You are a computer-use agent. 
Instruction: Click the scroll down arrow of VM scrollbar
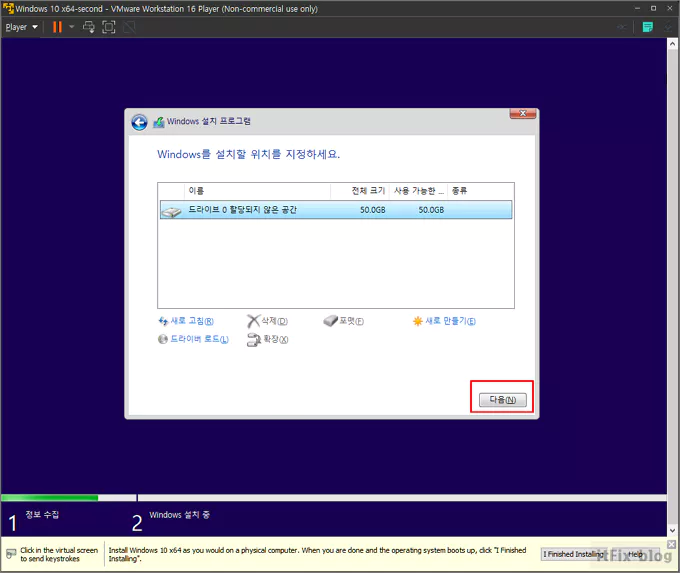(x=672, y=530)
